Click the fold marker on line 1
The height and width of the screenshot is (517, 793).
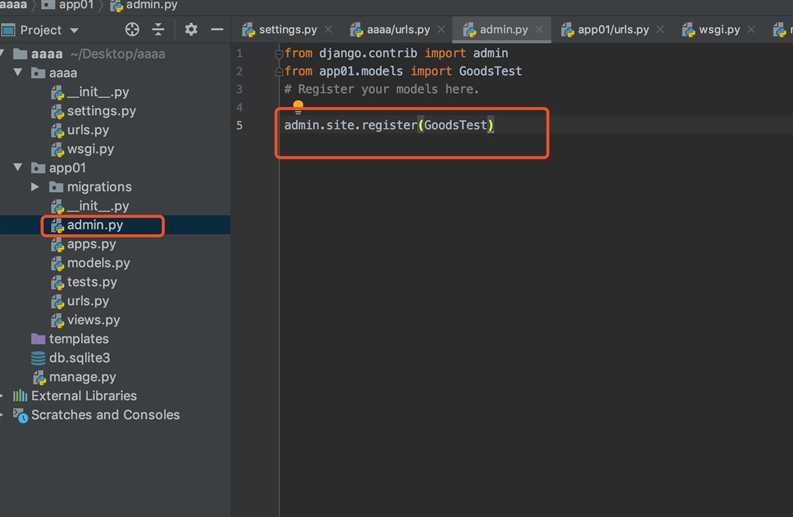pos(279,53)
